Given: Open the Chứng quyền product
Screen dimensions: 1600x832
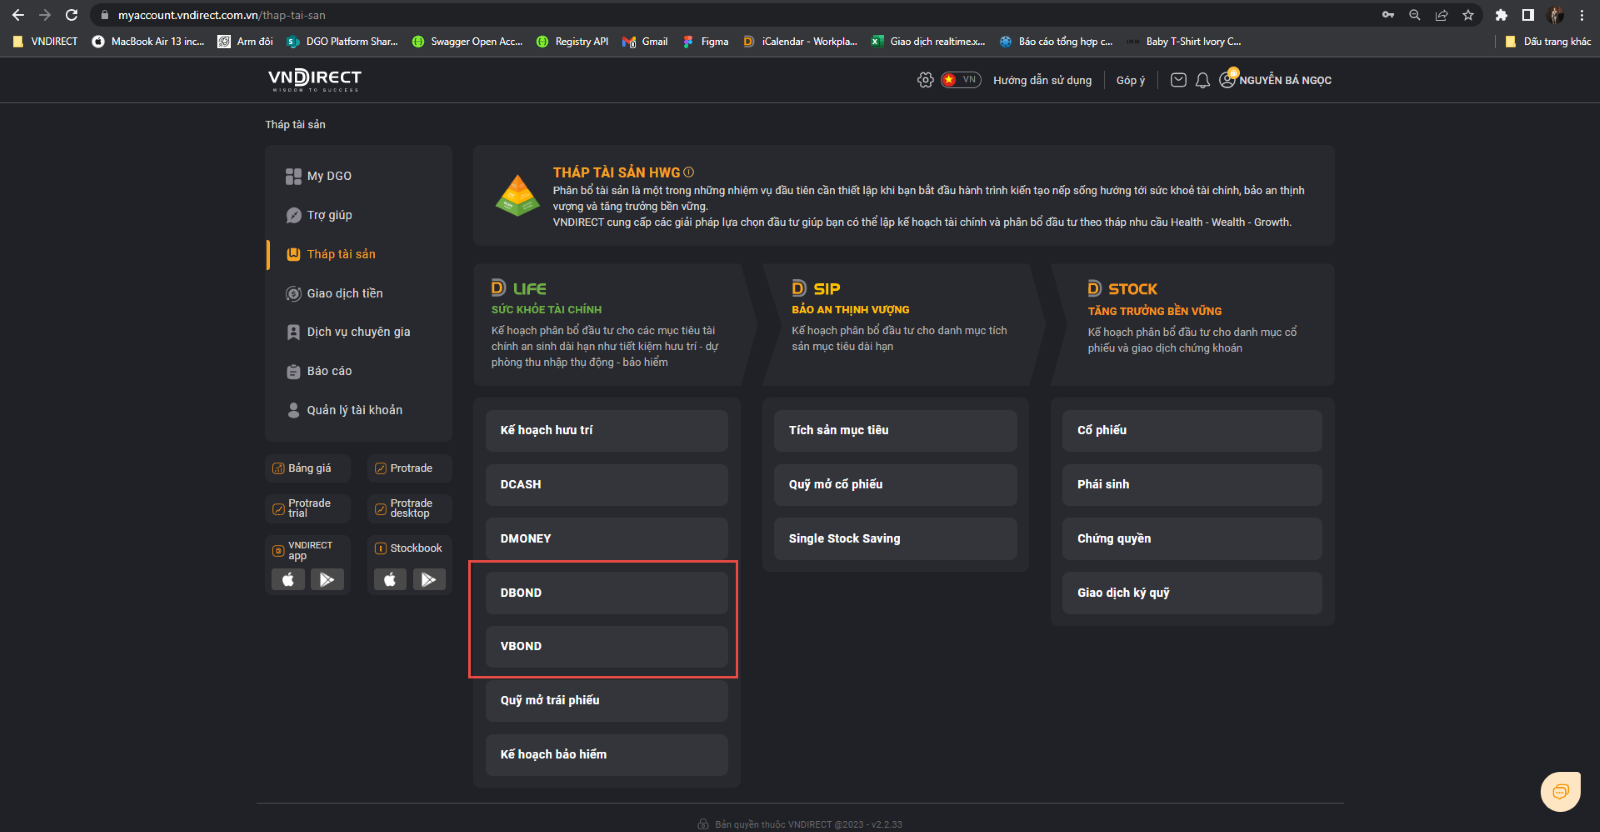Looking at the screenshot, I should (1192, 538).
